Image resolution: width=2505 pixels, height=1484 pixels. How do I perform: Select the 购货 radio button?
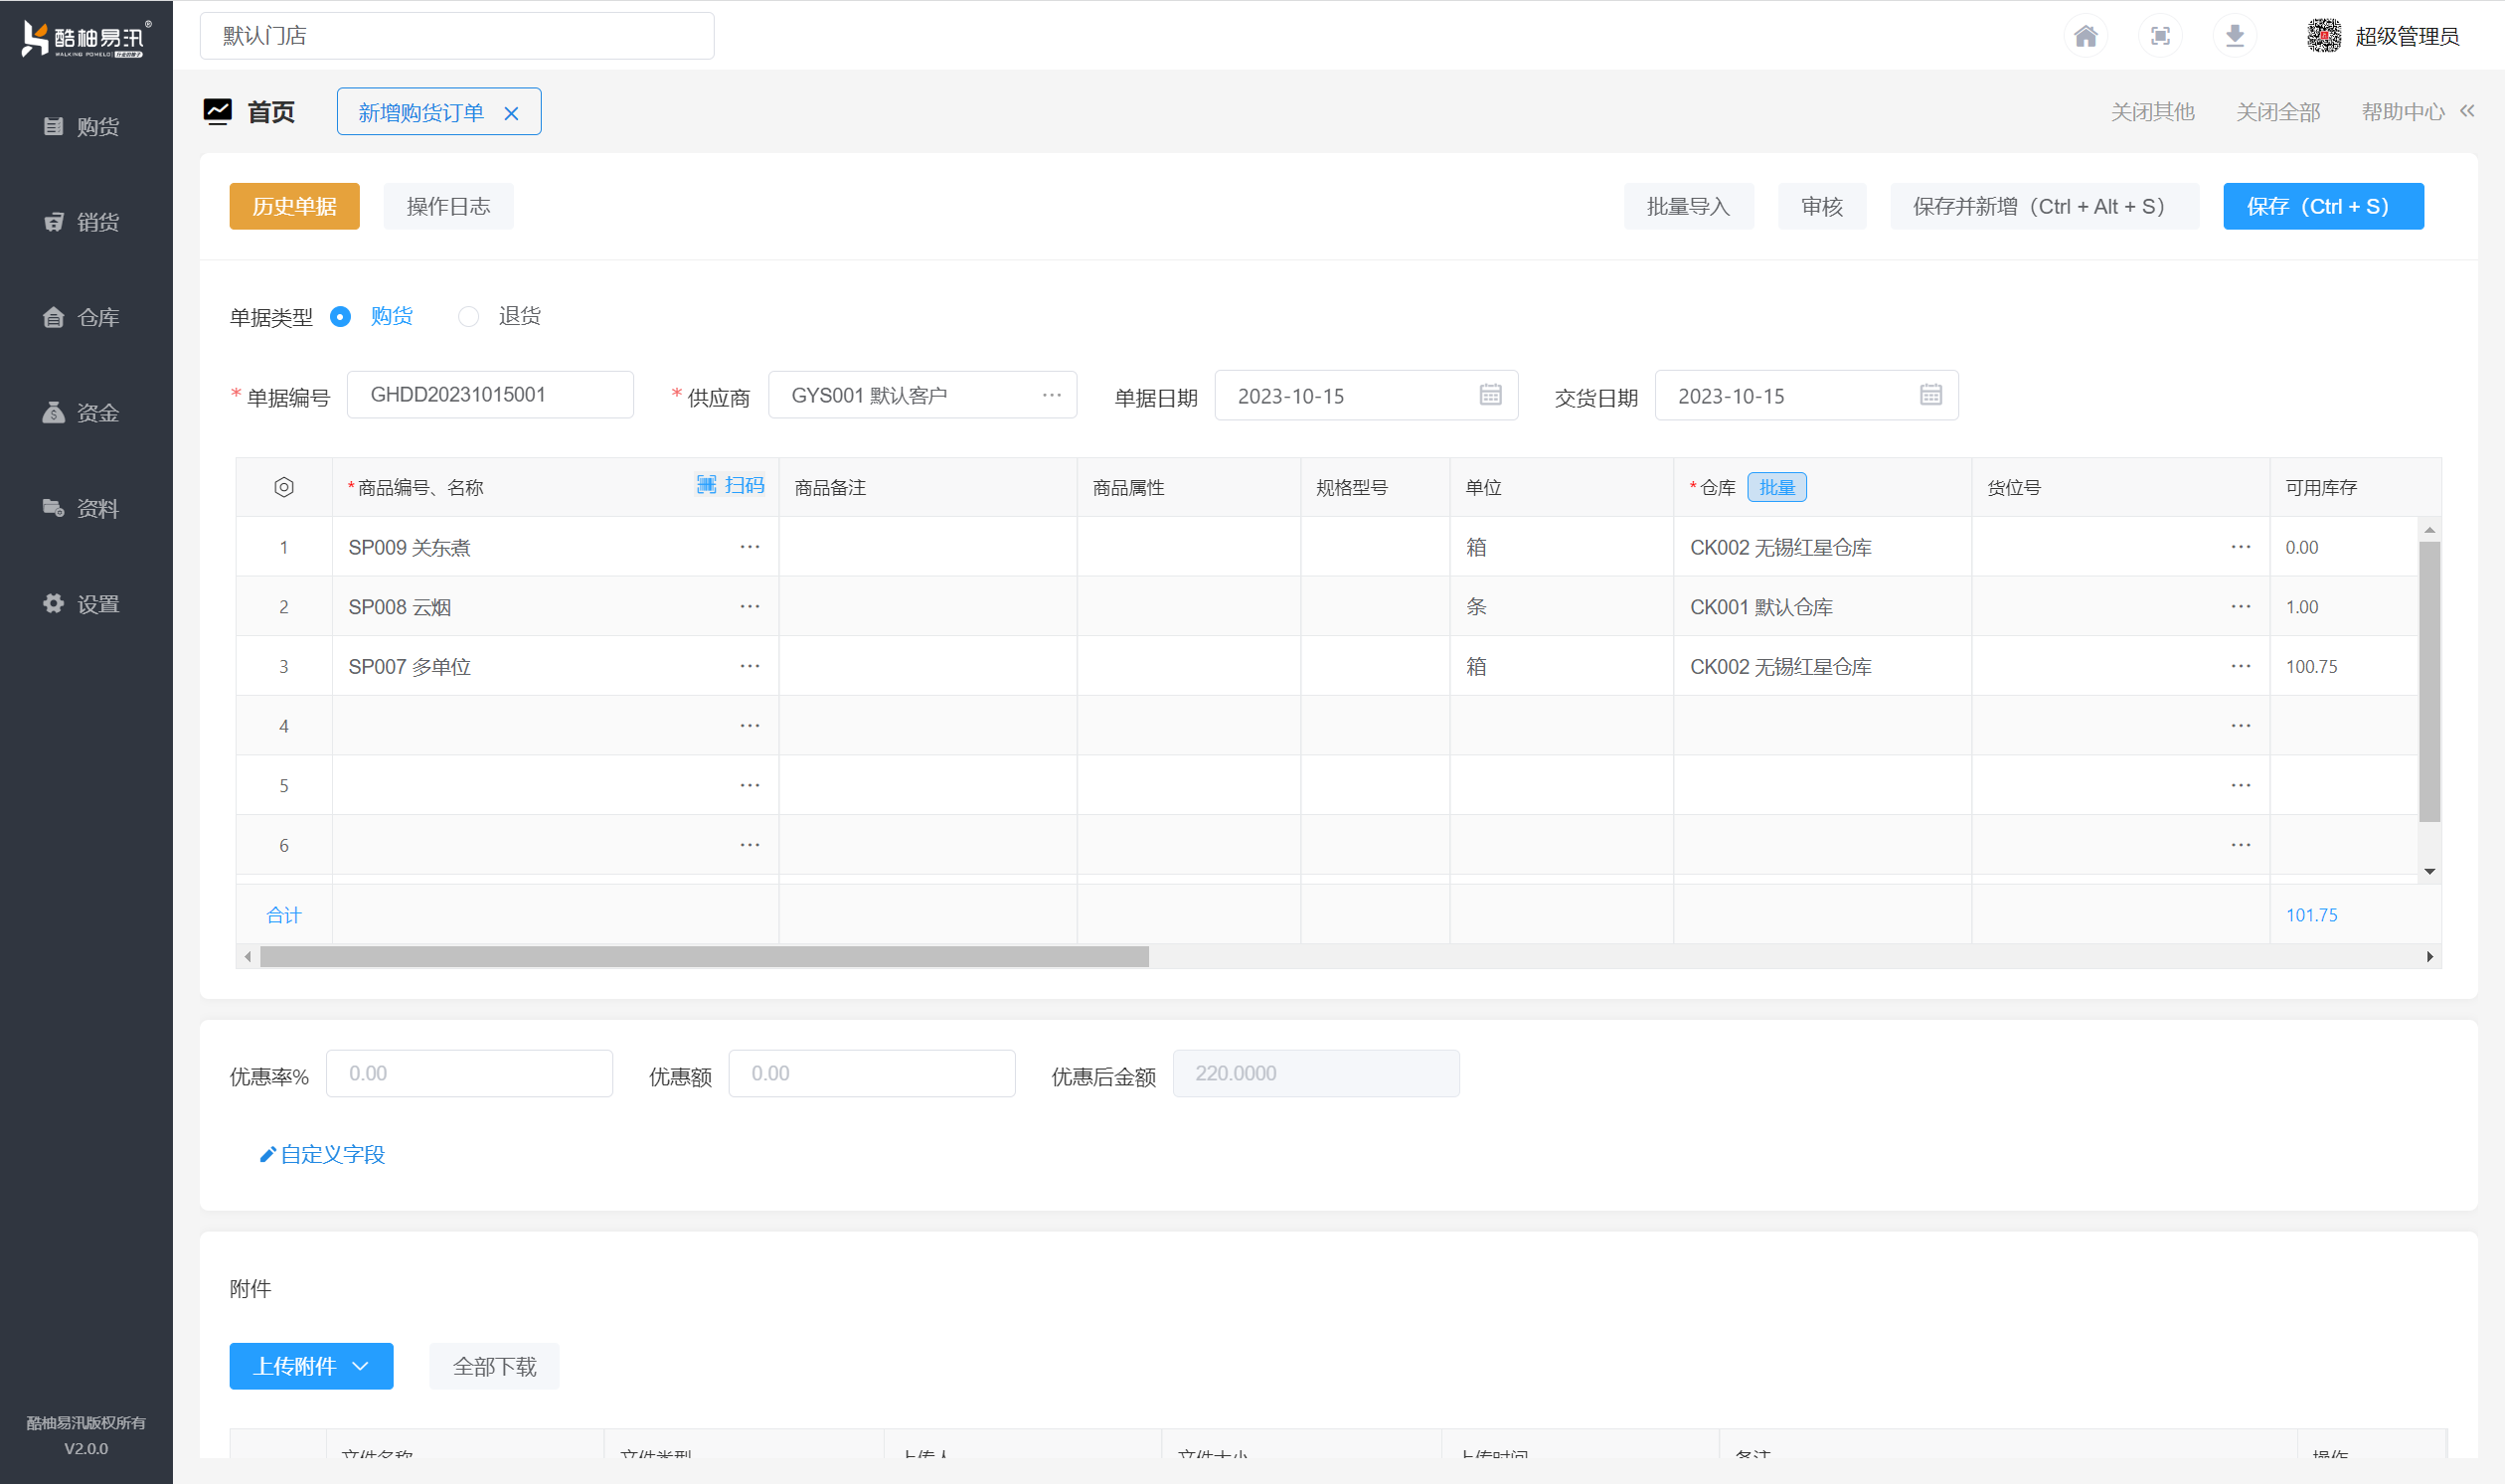click(x=341, y=317)
